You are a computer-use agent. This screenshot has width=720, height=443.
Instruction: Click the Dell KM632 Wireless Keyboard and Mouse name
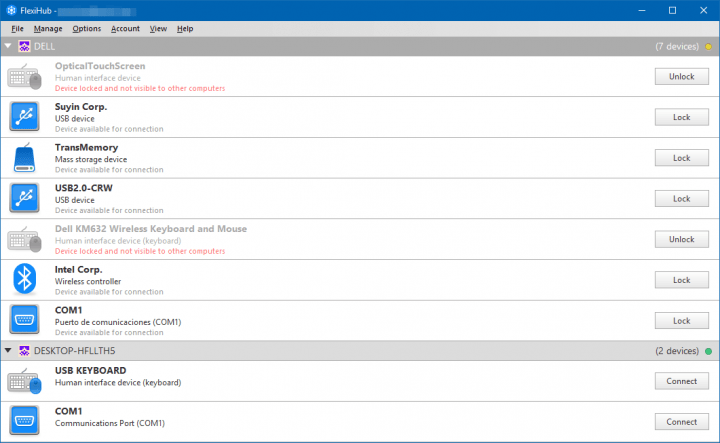151,229
